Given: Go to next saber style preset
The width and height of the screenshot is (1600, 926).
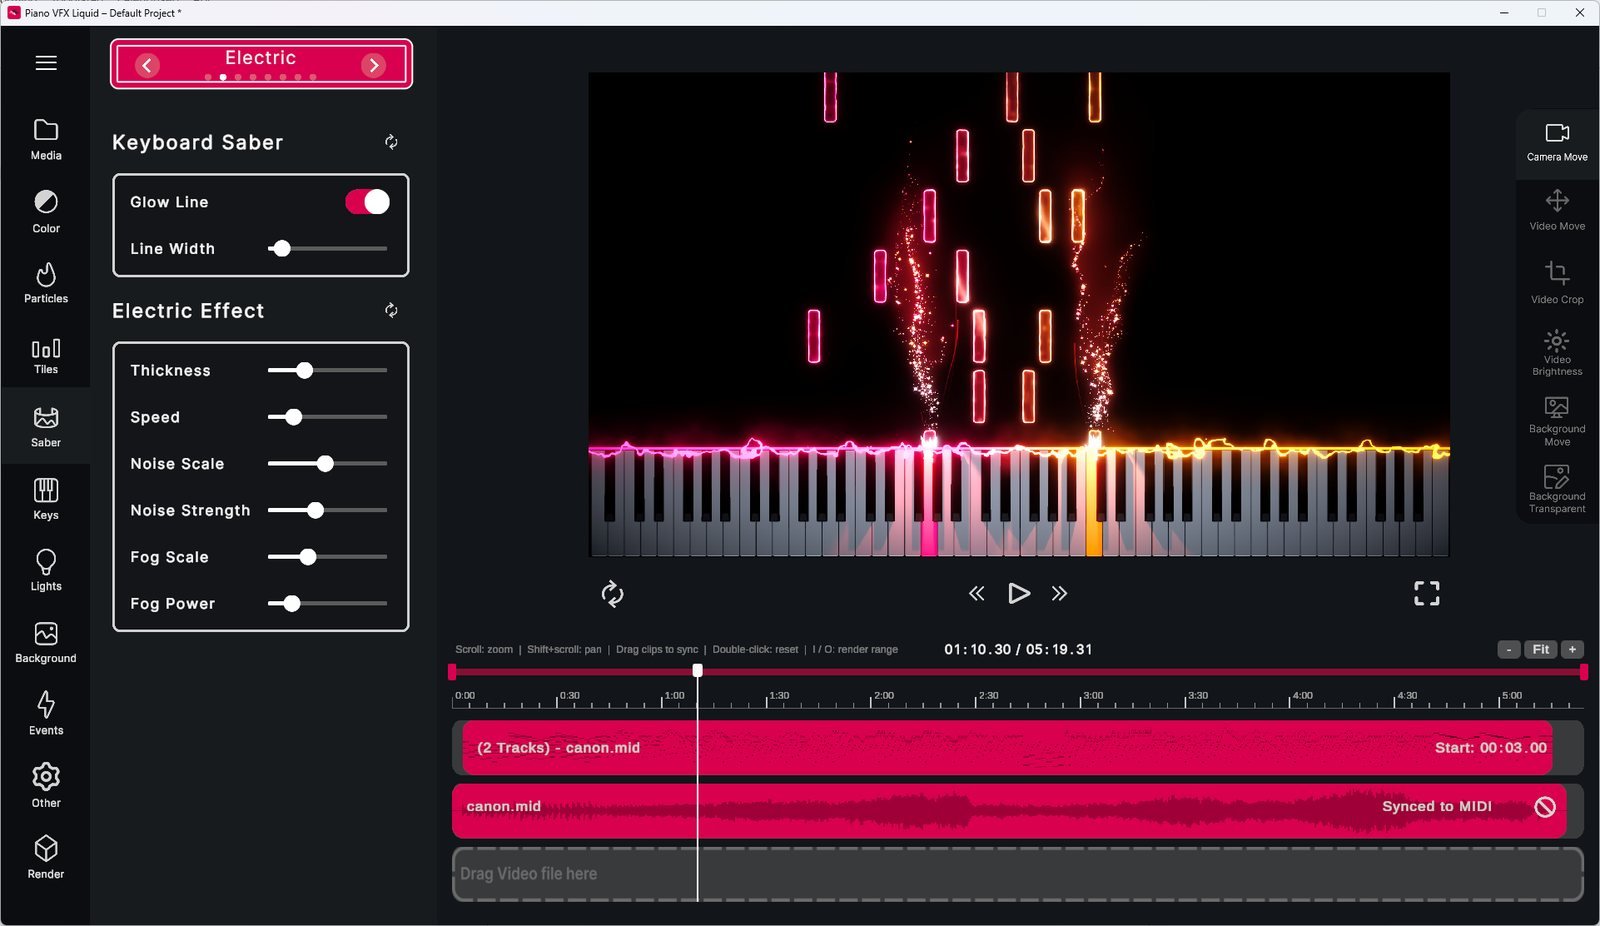Looking at the screenshot, I should point(374,65).
